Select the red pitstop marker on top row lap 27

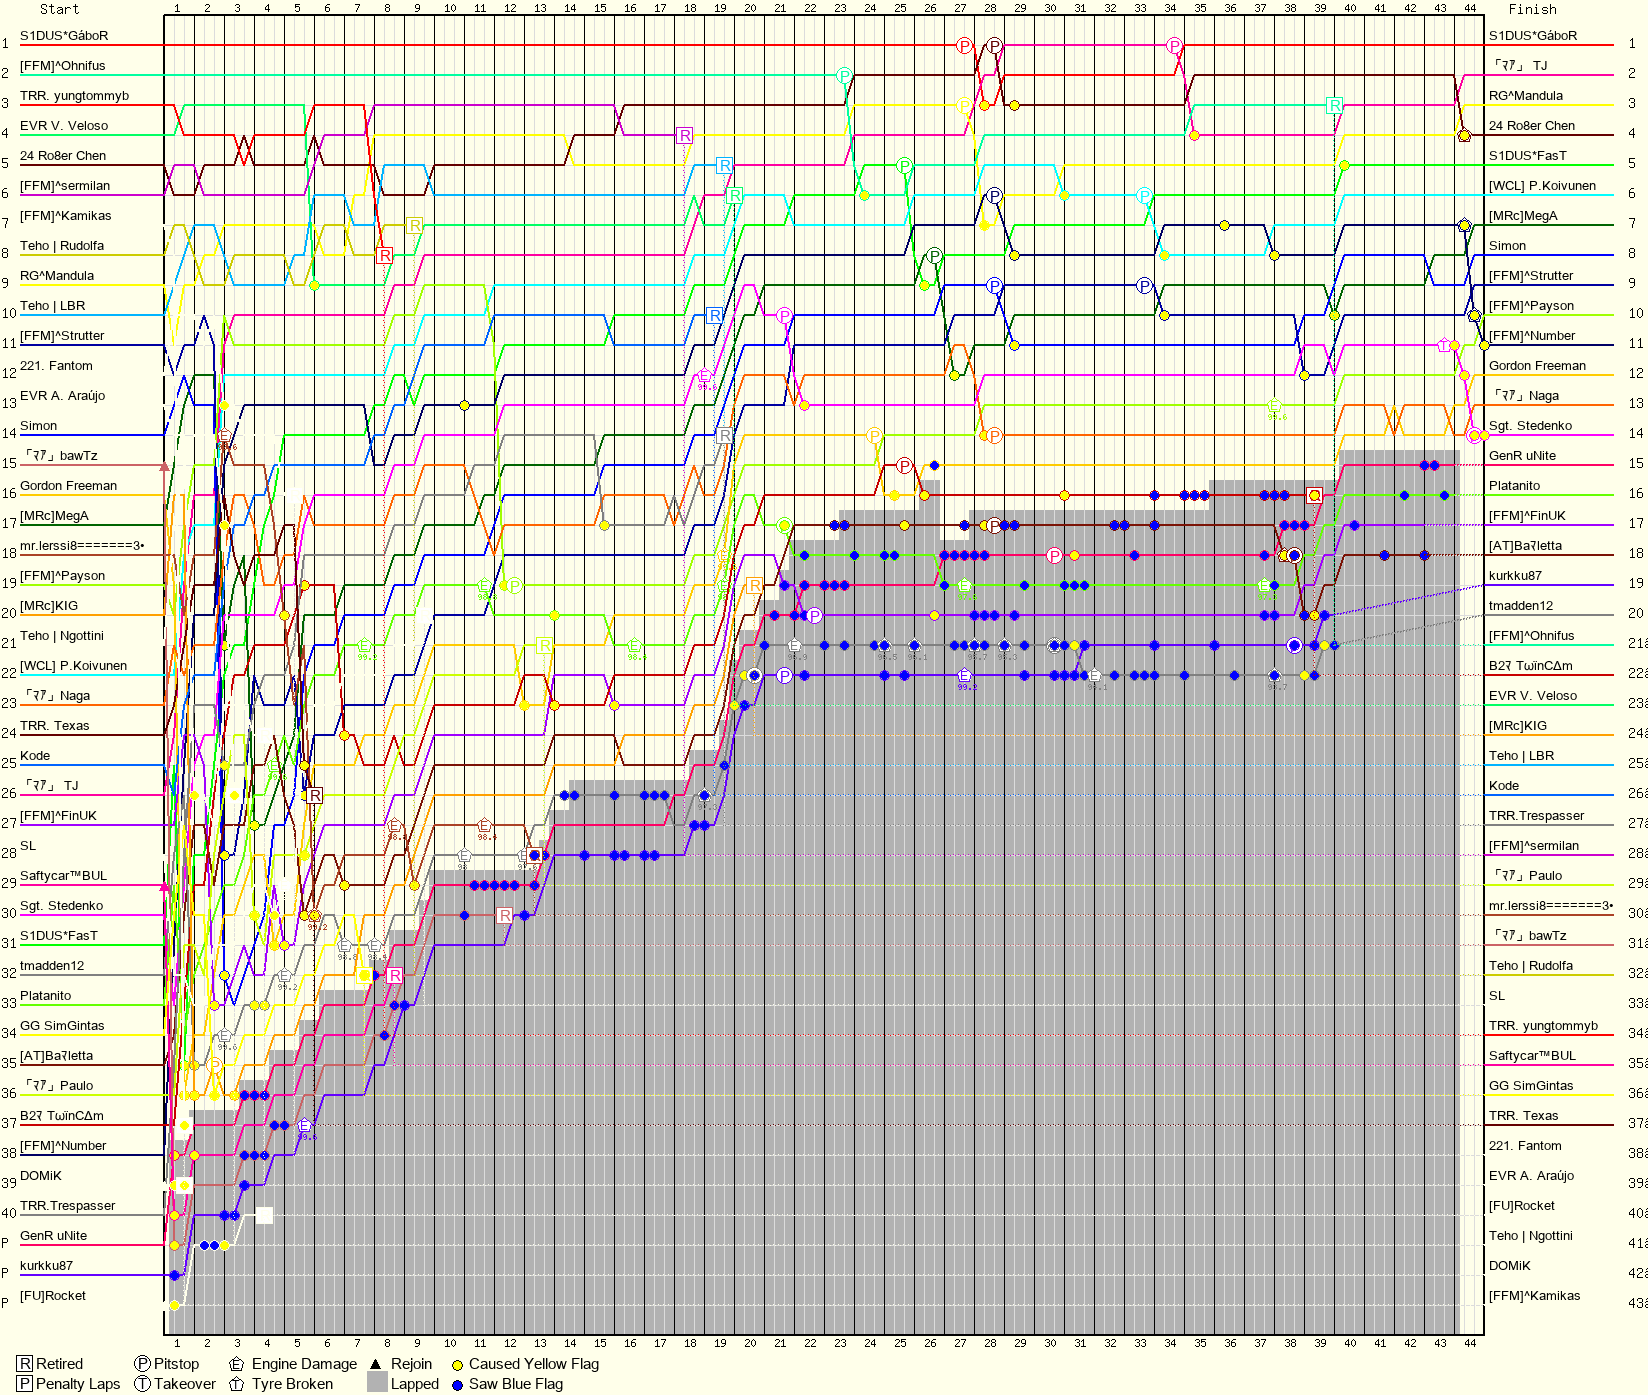[964, 46]
